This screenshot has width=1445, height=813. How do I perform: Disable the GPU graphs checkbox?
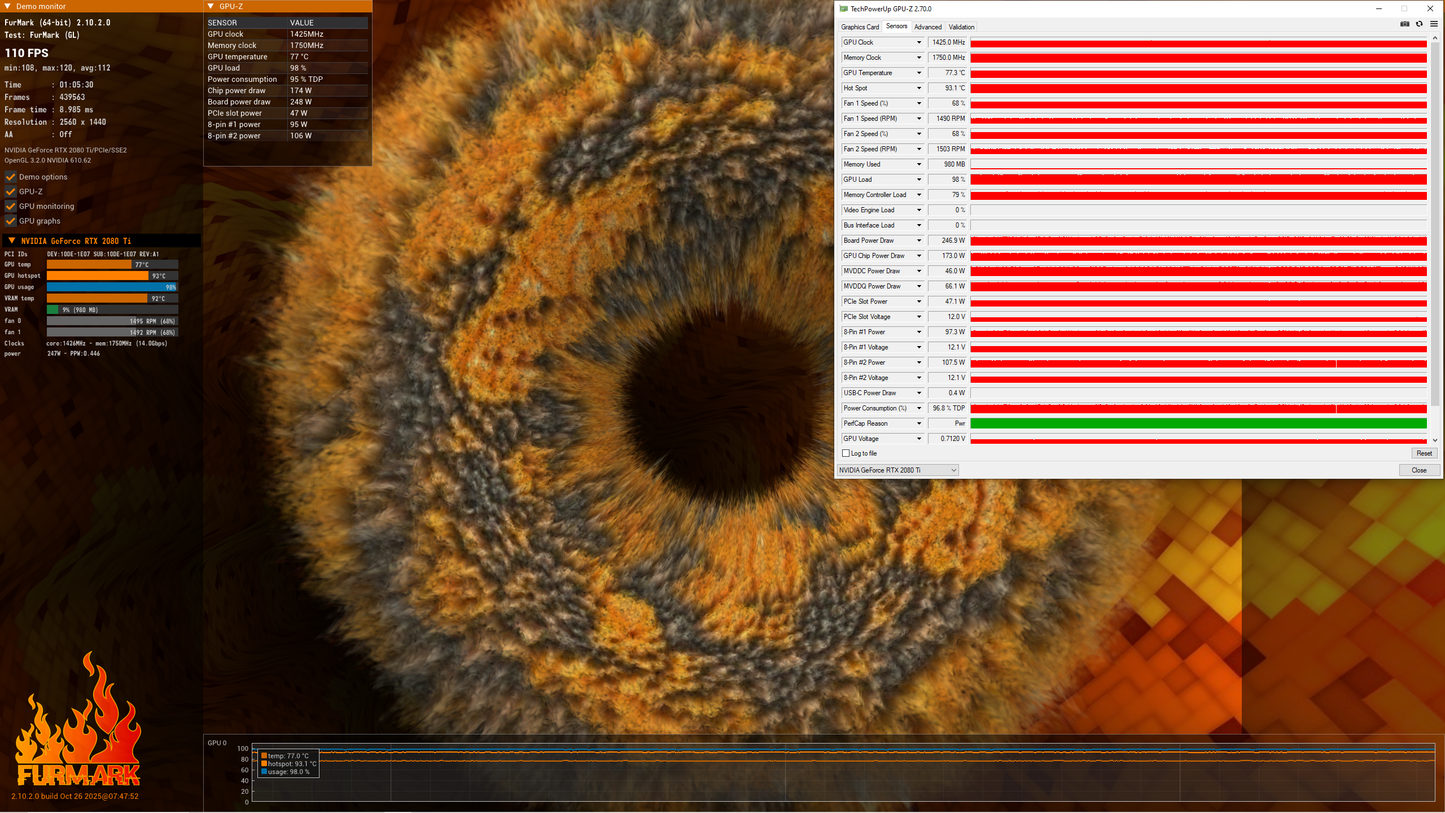click(11, 221)
